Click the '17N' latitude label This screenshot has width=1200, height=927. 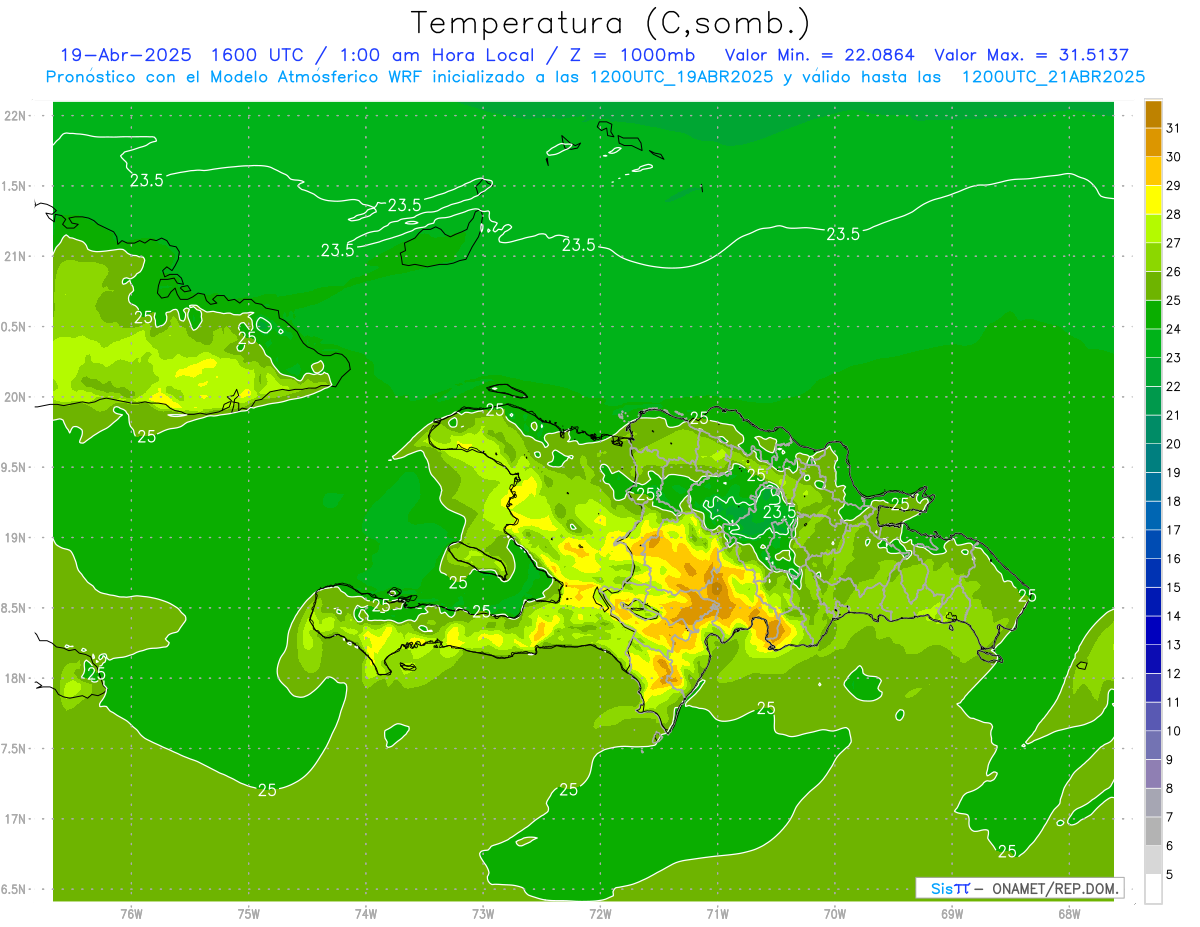point(17,819)
